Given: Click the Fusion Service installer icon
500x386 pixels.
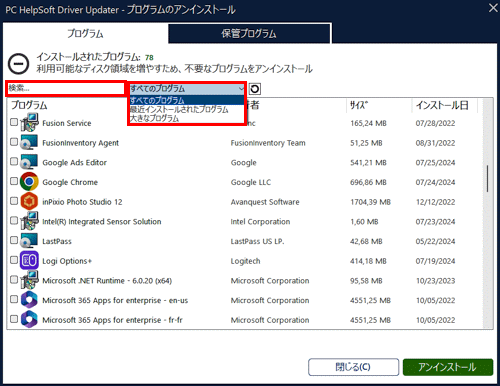Looking at the screenshot, I should (29, 123).
